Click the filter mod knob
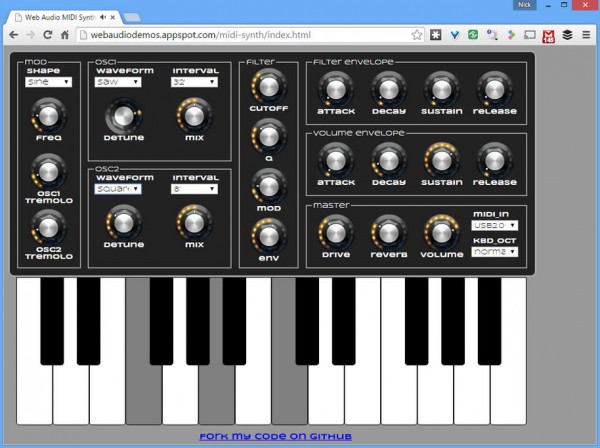 point(269,187)
